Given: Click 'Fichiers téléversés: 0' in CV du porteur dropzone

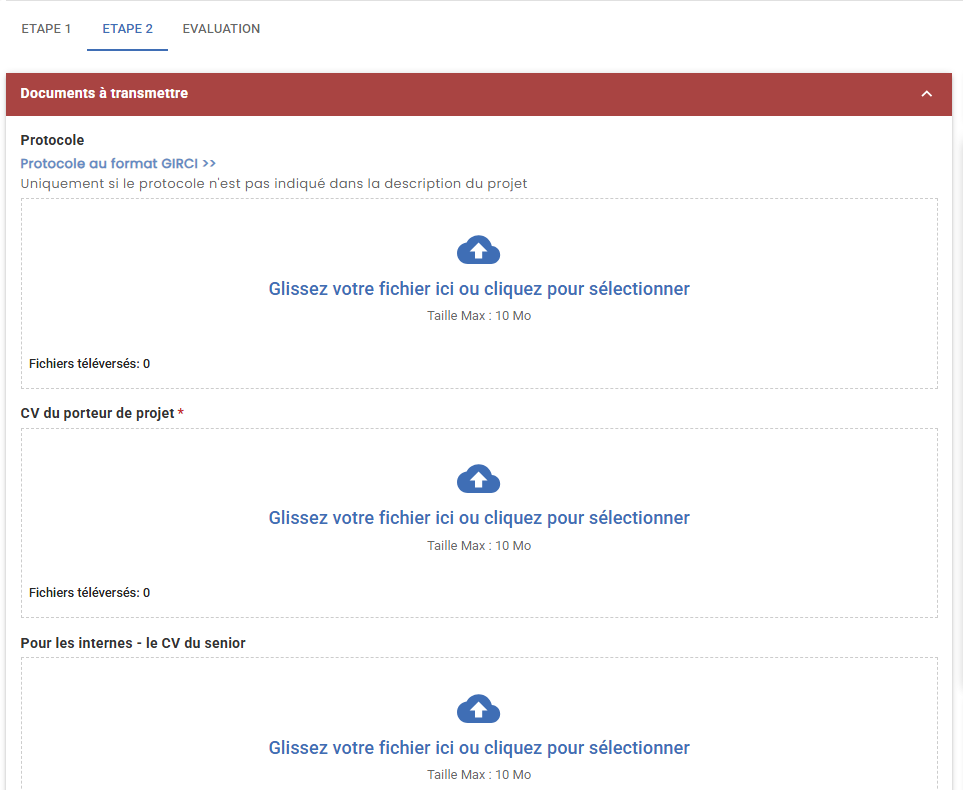Looking at the screenshot, I should (89, 593).
